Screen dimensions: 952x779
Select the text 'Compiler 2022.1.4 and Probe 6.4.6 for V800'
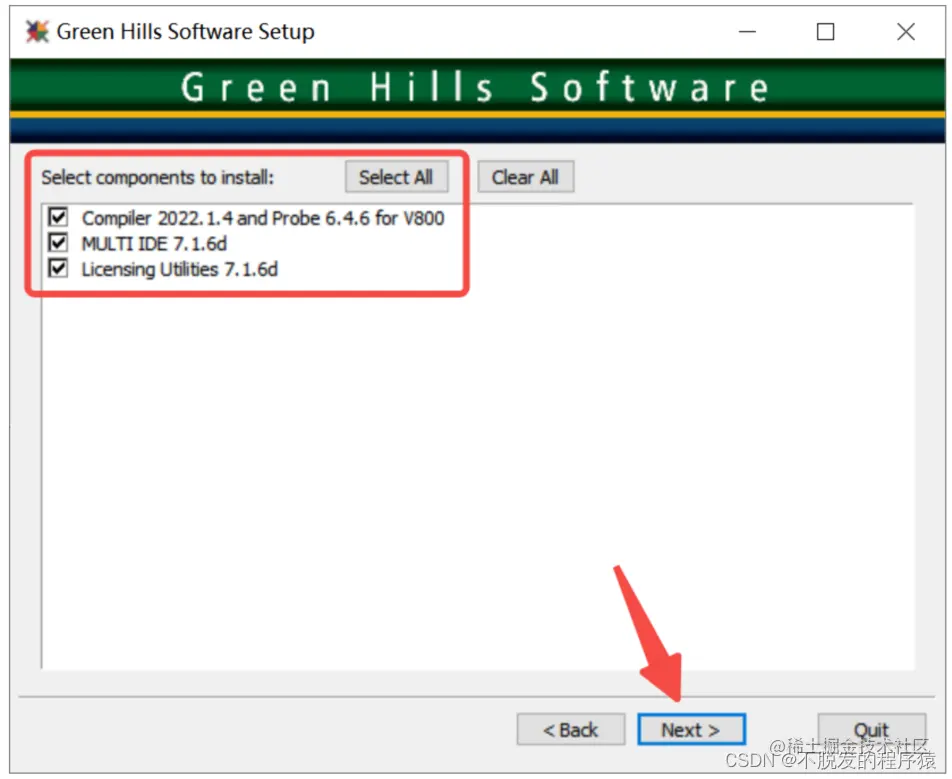pos(263,218)
